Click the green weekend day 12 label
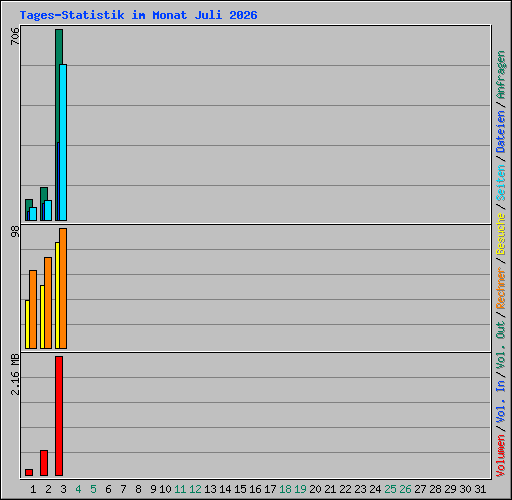512x500 pixels. pyautogui.click(x=195, y=489)
